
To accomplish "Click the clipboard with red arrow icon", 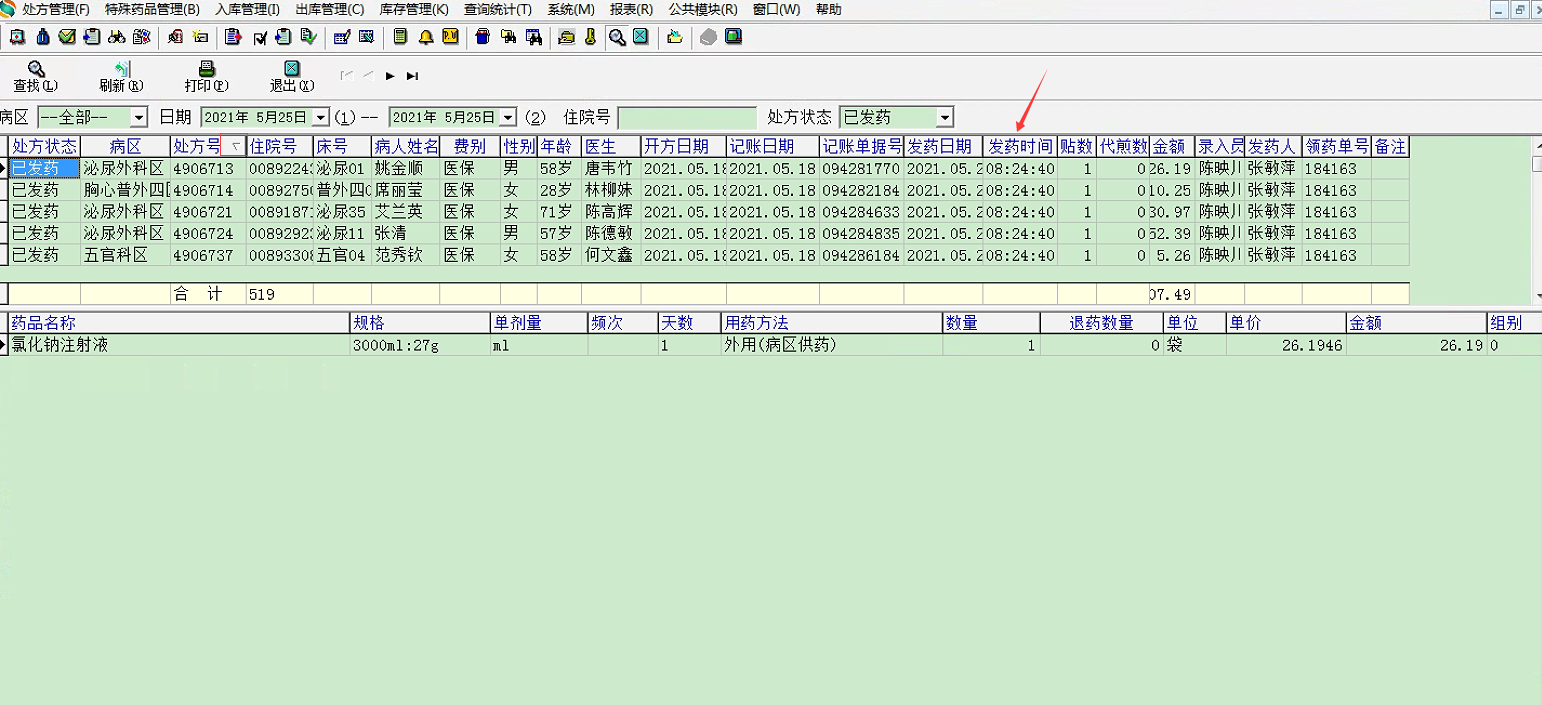I will (x=233, y=37).
